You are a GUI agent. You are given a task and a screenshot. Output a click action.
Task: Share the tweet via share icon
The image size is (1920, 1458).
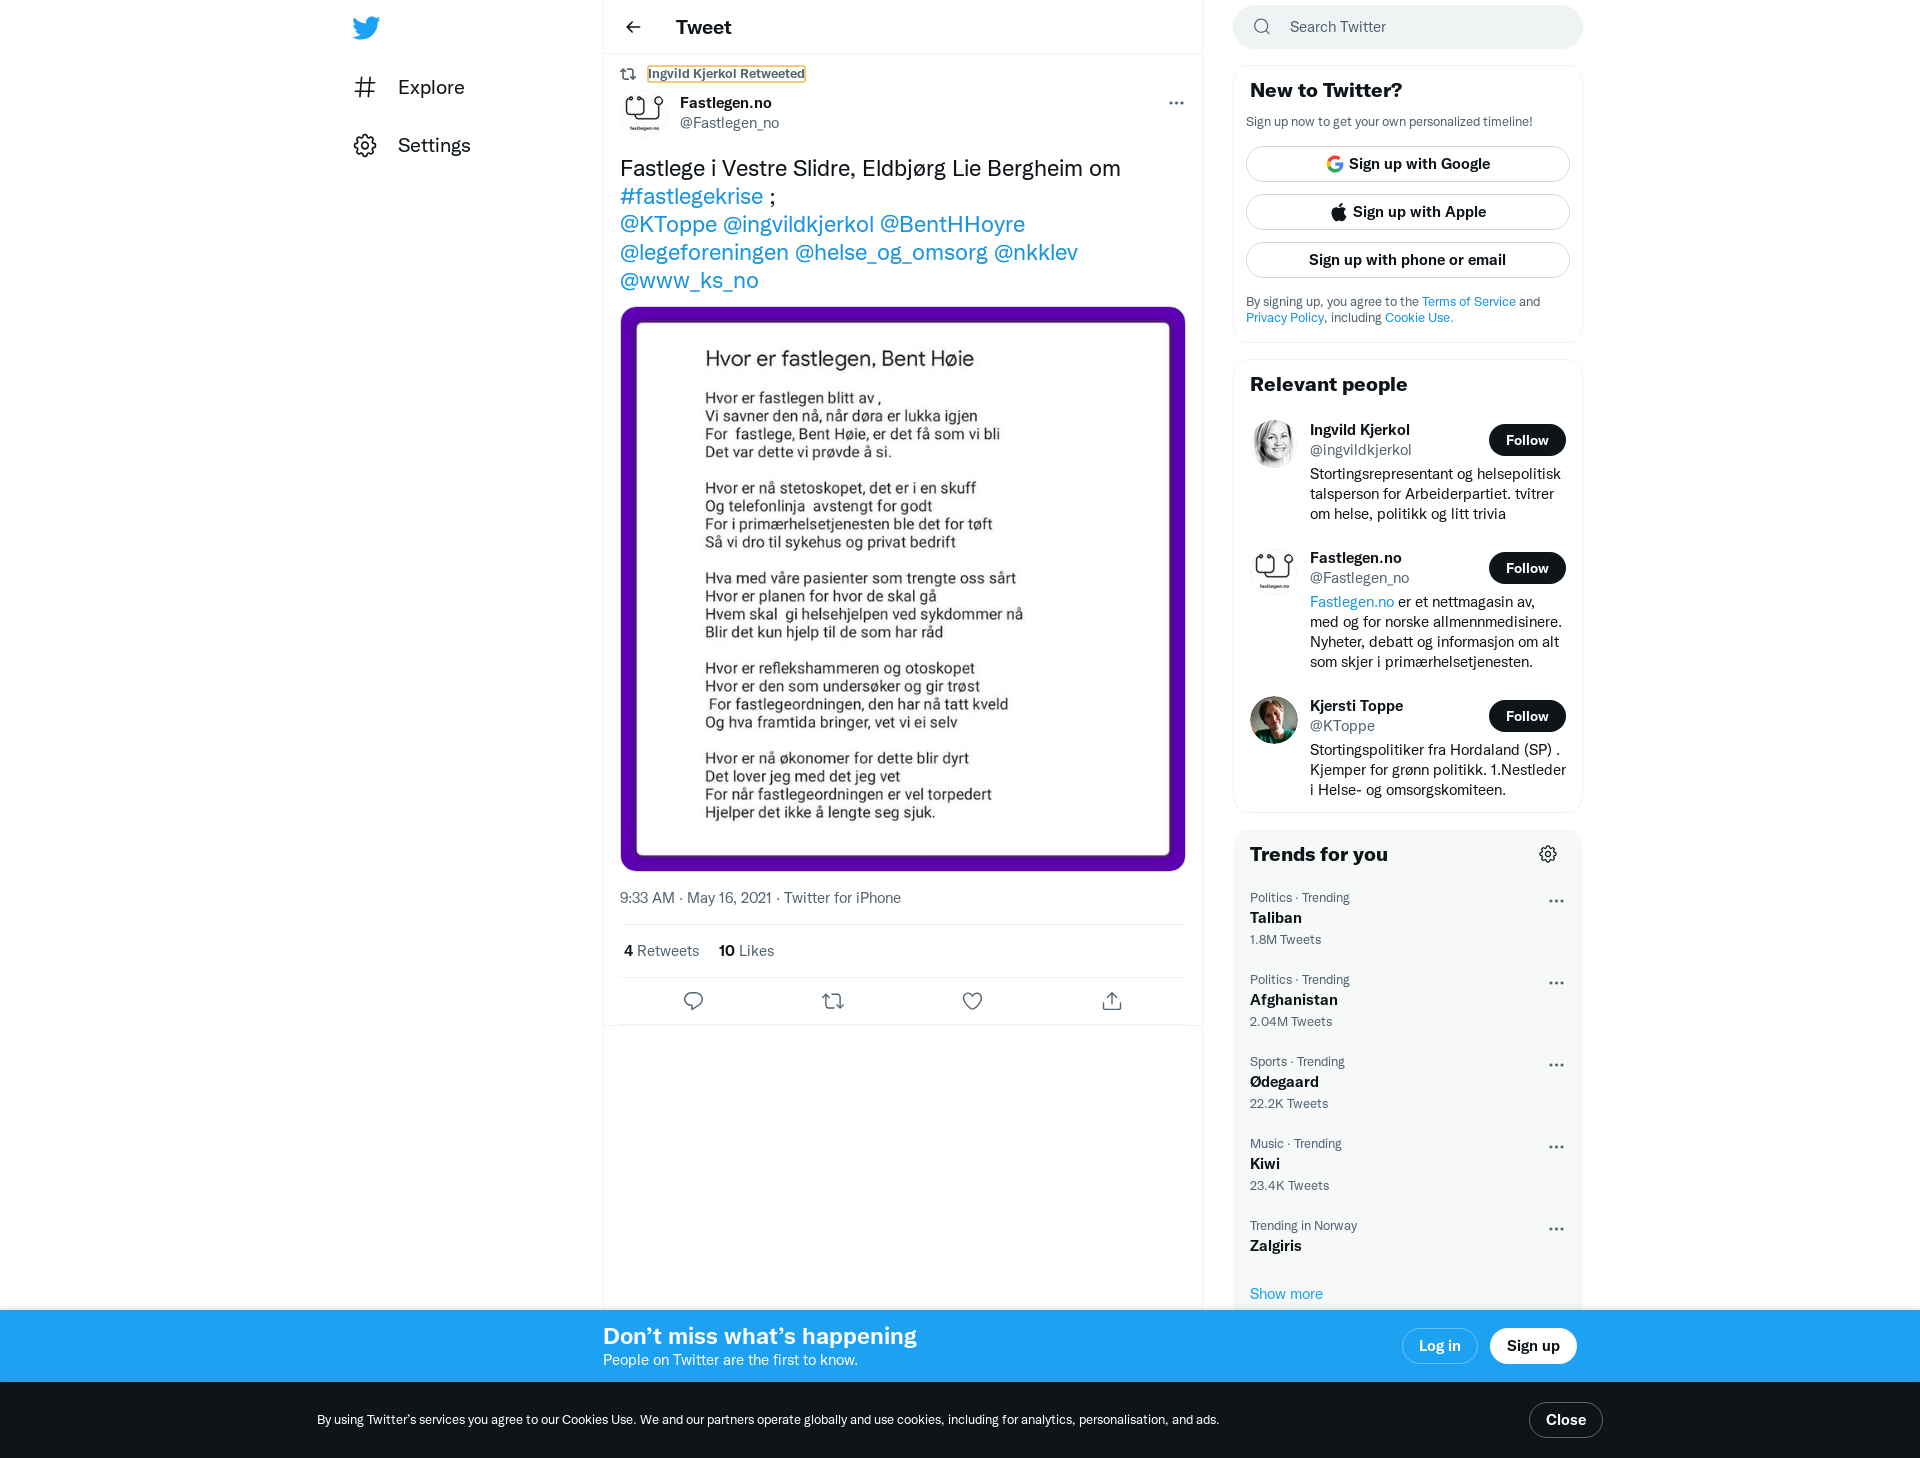[x=1112, y=1001]
